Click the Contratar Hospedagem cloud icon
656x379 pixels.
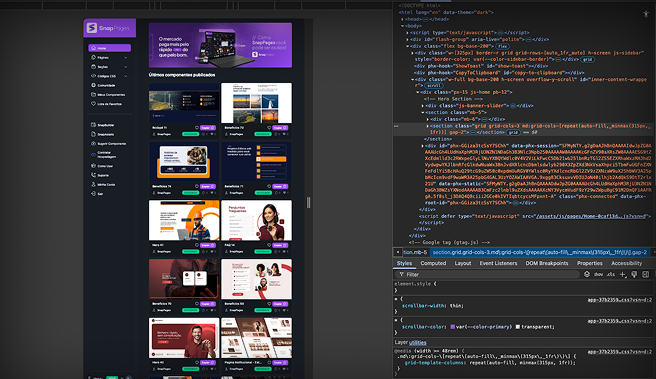93,154
